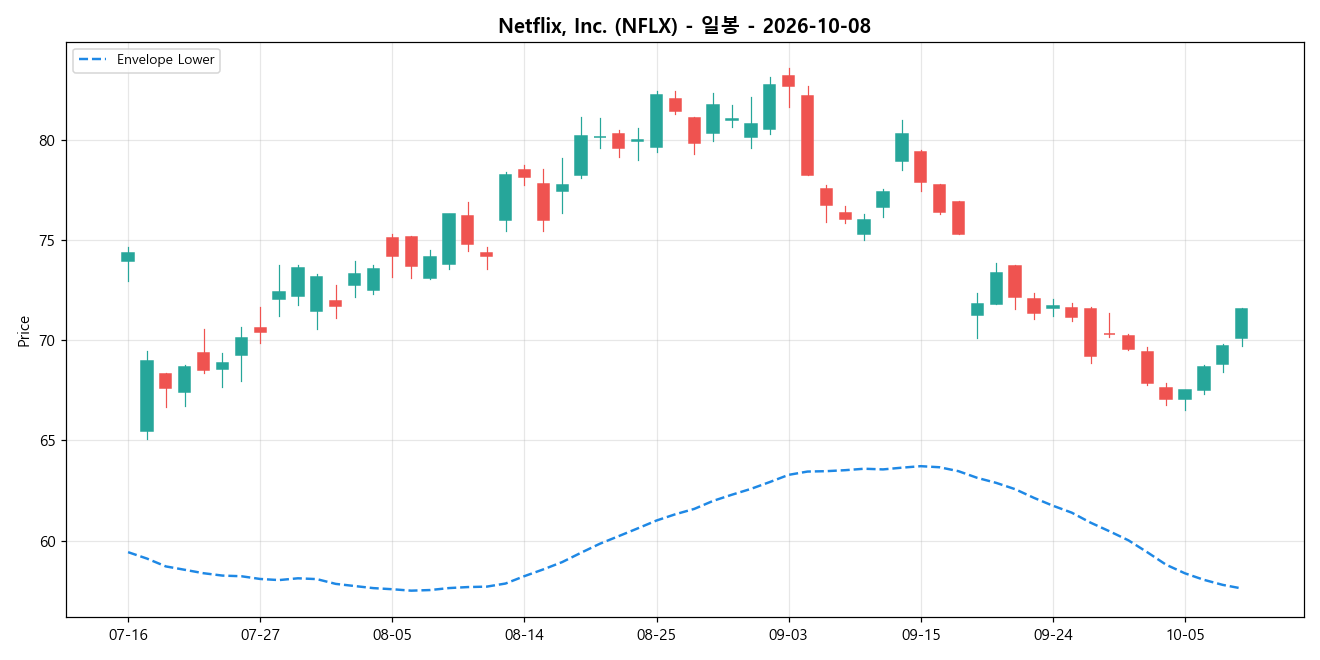1320x660 pixels.
Task: Click the last green candle on the right
Action: tap(1241, 324)
